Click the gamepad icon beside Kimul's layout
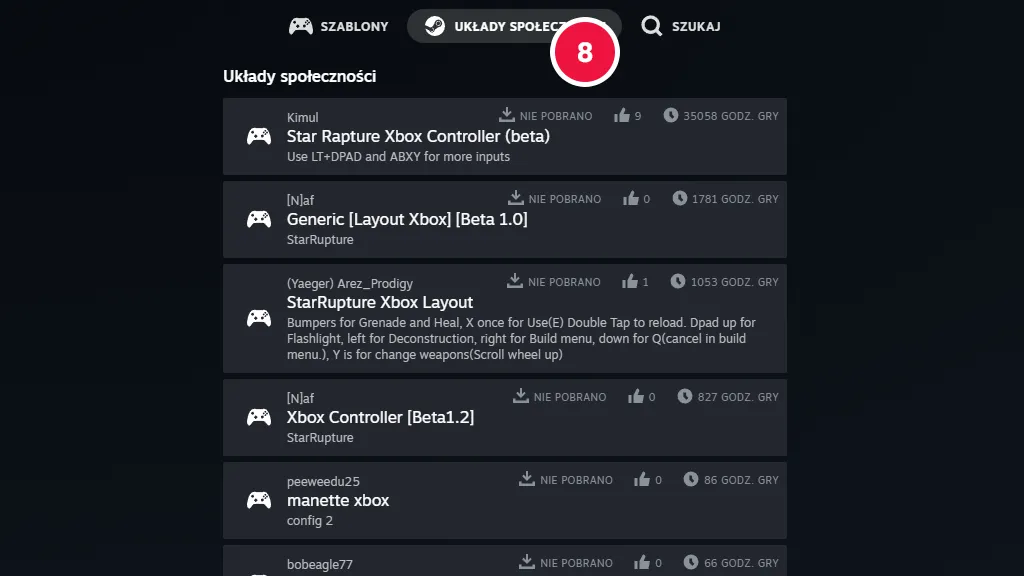The width and height of the screenshot is (1024, 576). pos(259,136)
